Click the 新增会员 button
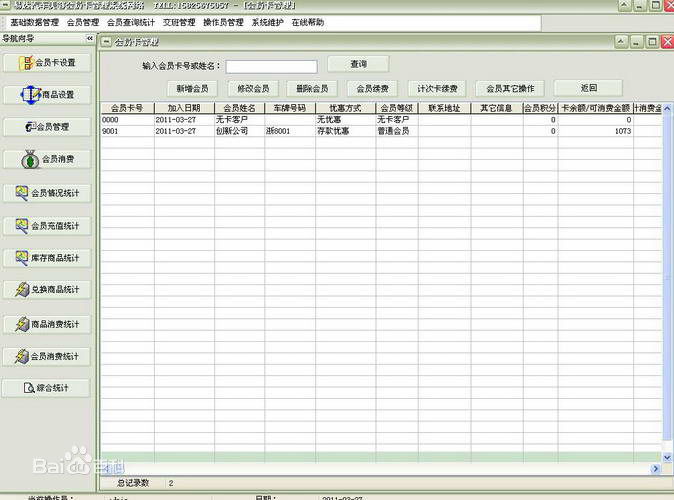 tap(192, 89)
